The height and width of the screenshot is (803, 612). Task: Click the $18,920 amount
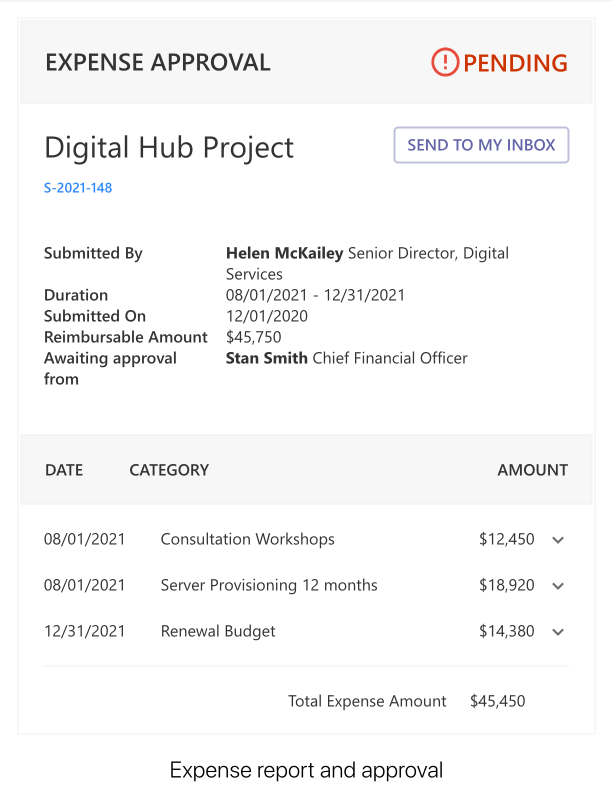[507, 585]
